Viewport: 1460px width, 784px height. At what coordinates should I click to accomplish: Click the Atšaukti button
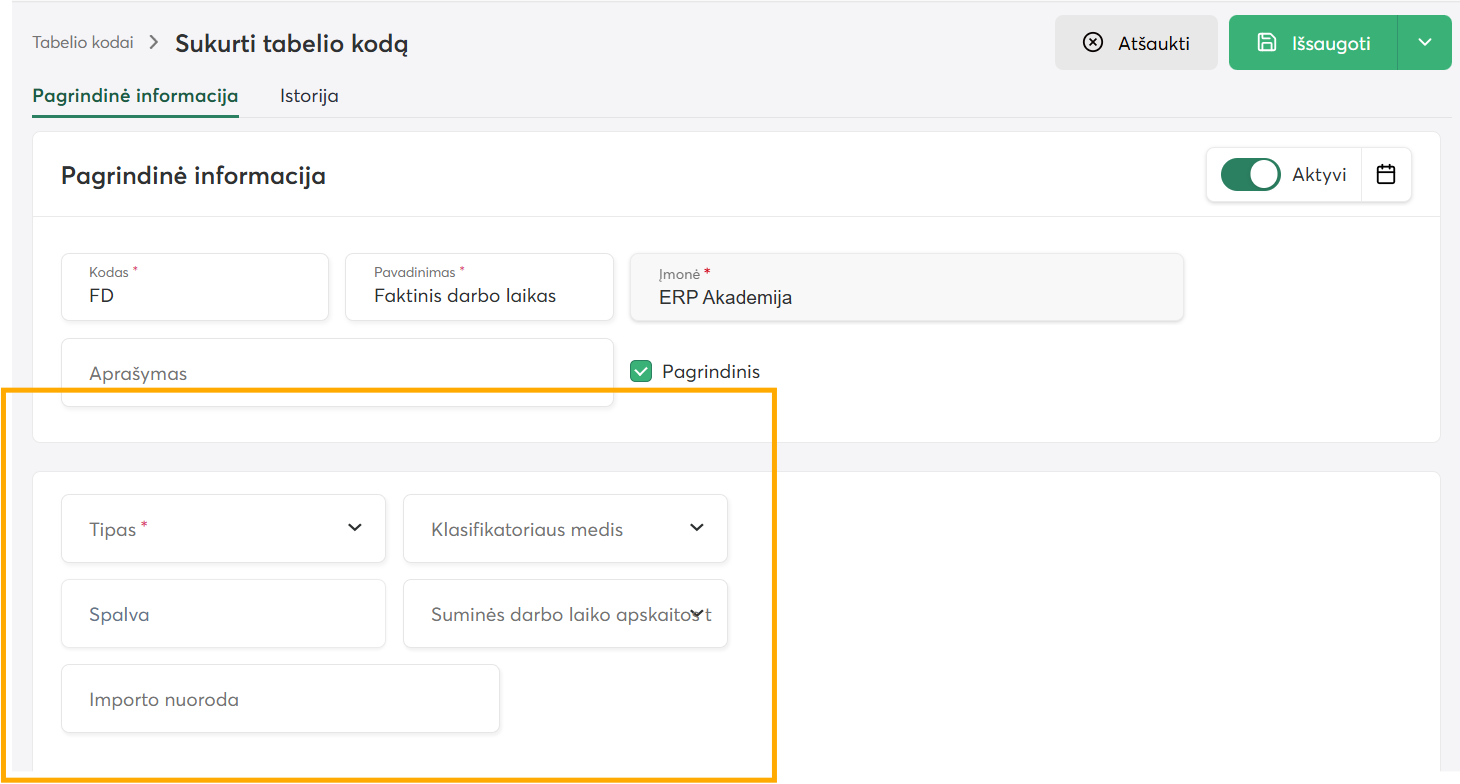click(x=1136, y=43)
